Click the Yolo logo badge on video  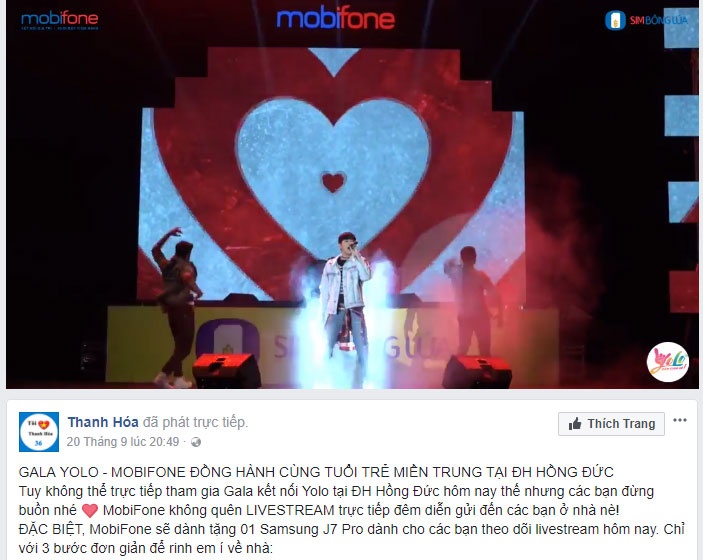(668, 362)
